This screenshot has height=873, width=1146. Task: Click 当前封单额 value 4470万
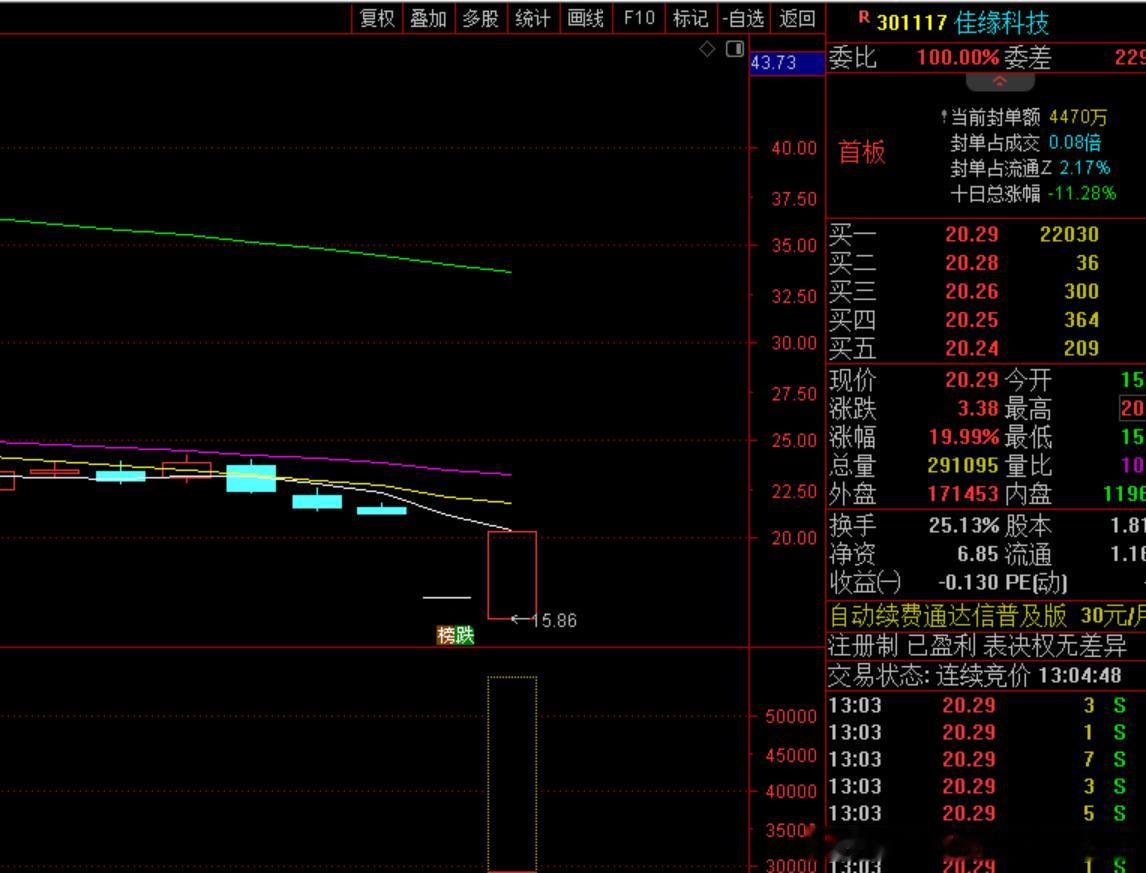1078,117
